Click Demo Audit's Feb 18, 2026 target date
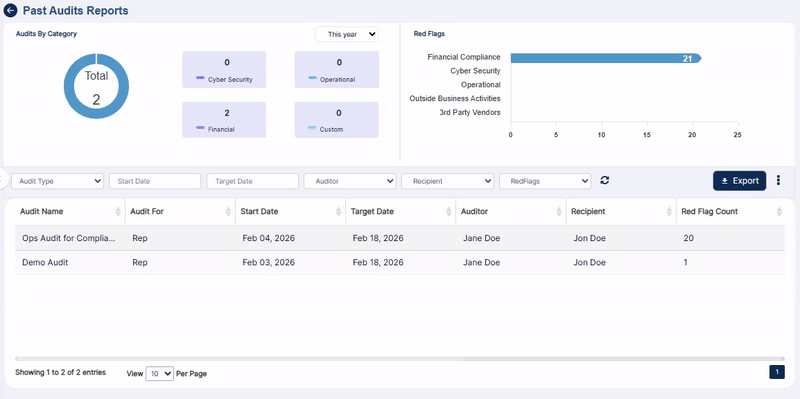The width and height of the screenshot is (800, 399). [378, 263]
